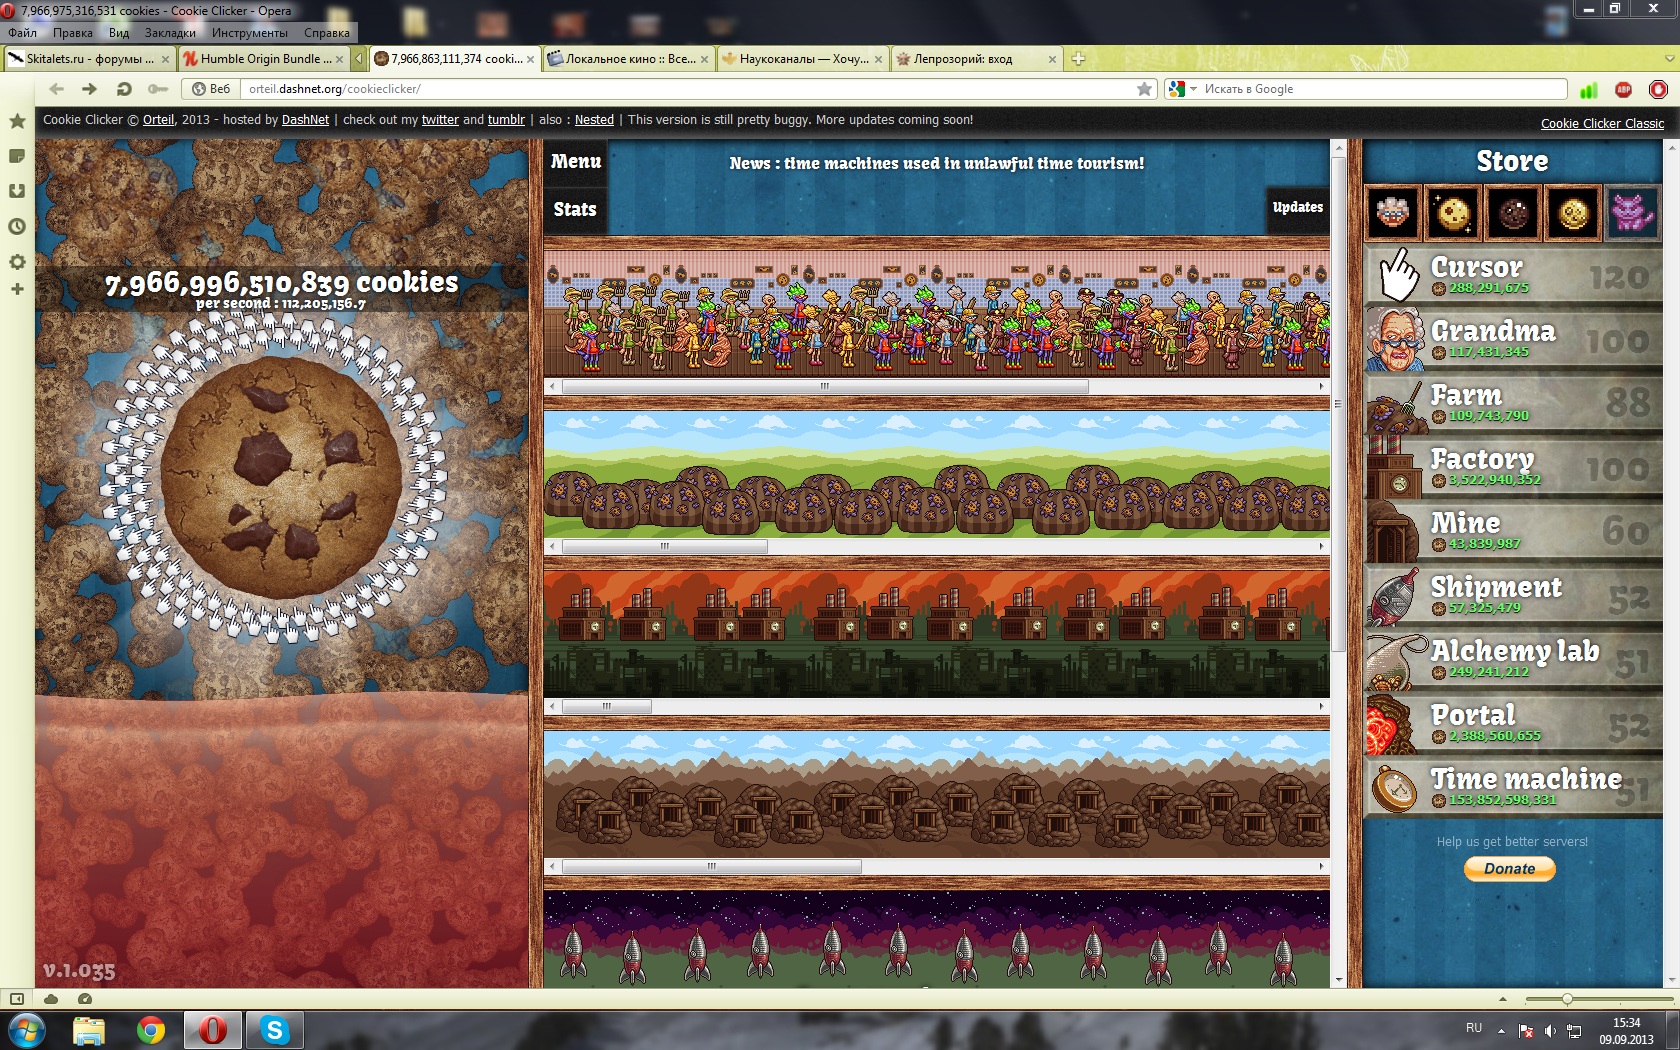Open Cookie Clicker Classic link
This screenshot has width=1680, height=1050.
coord(1602,124)
